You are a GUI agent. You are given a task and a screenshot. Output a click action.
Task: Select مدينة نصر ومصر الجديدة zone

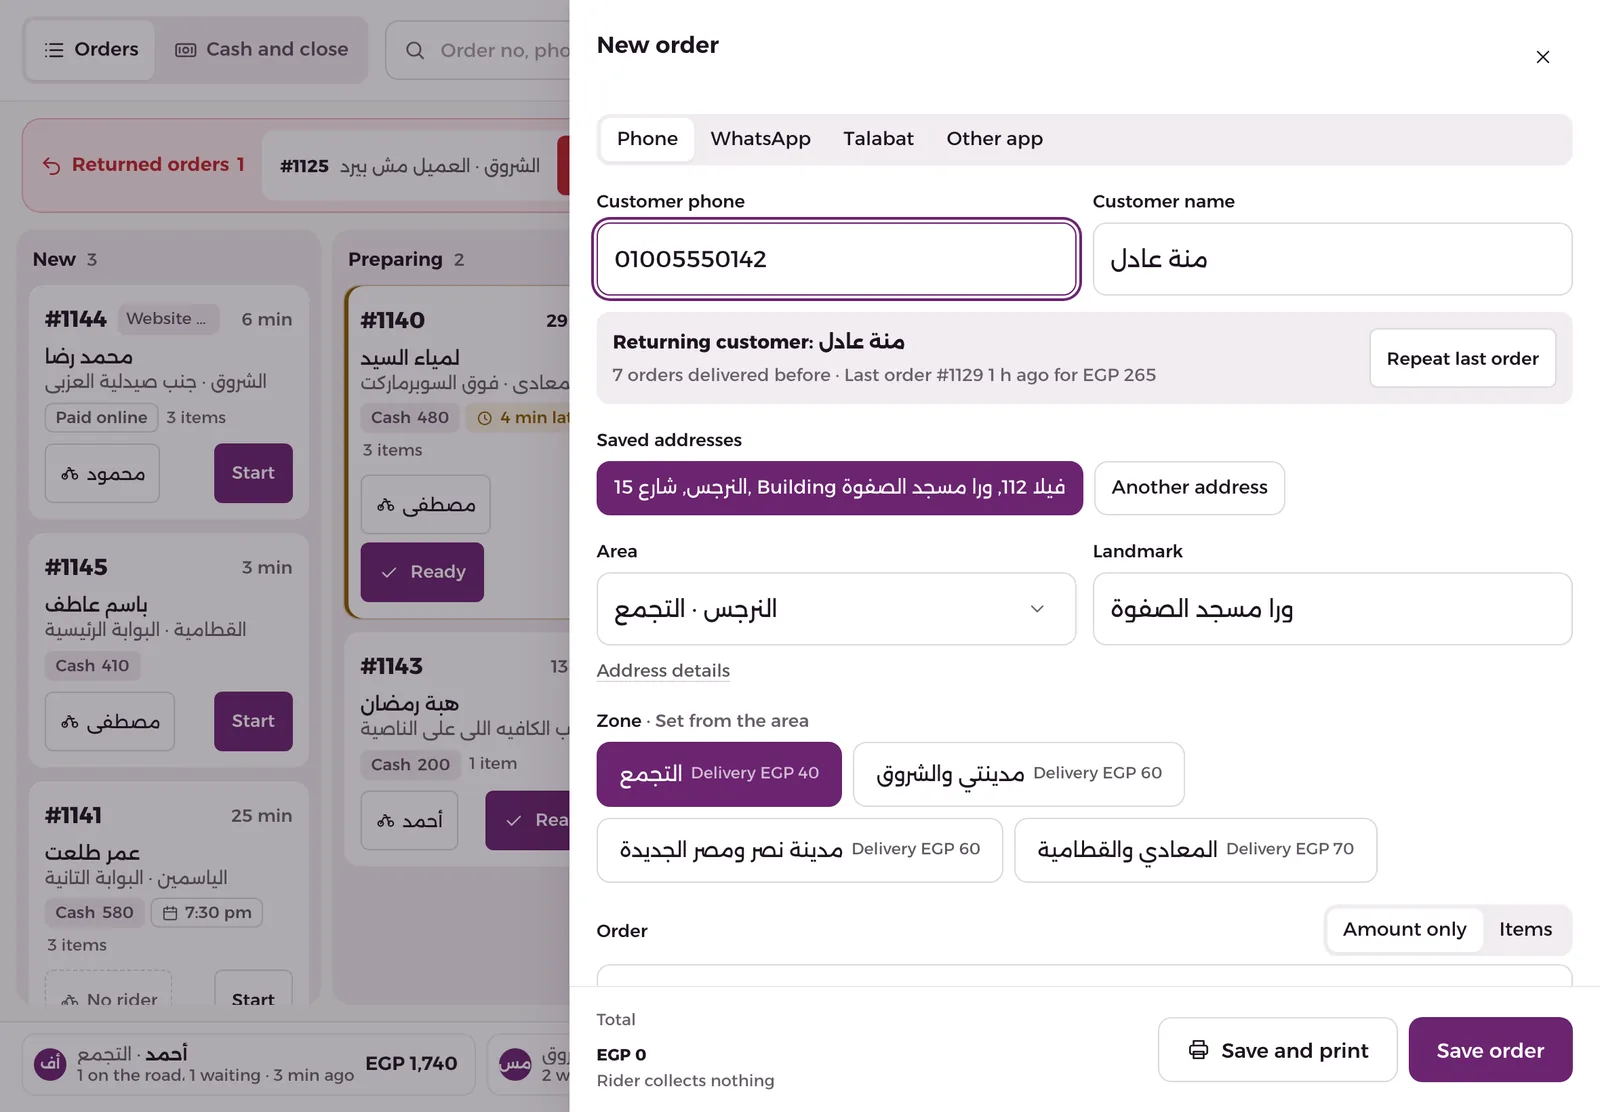coord(799,850)
